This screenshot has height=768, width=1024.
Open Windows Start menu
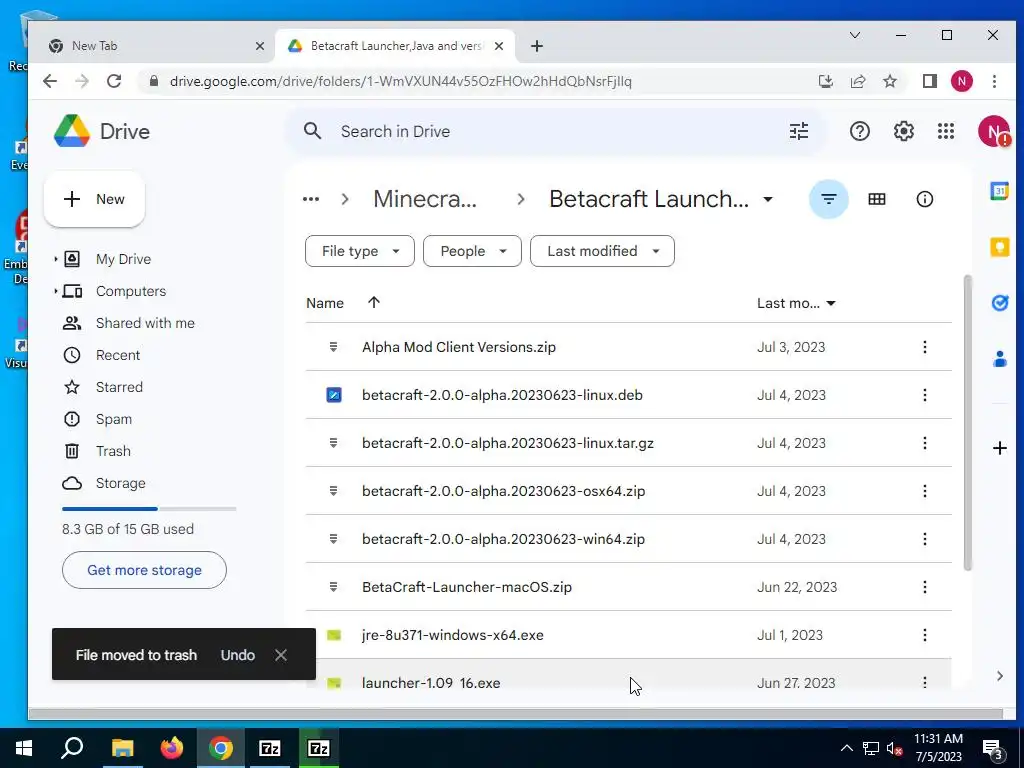24,748
